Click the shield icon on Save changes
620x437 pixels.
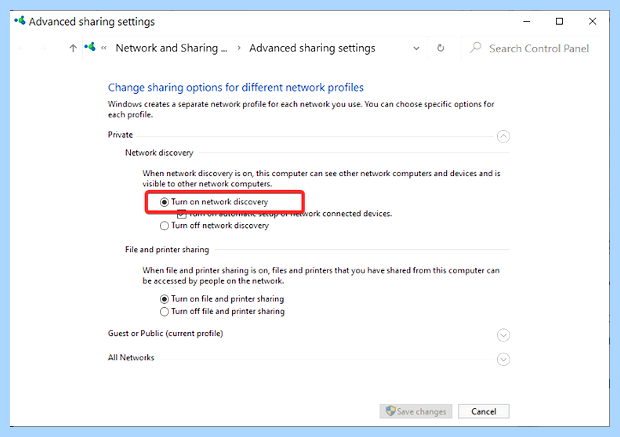390,411
